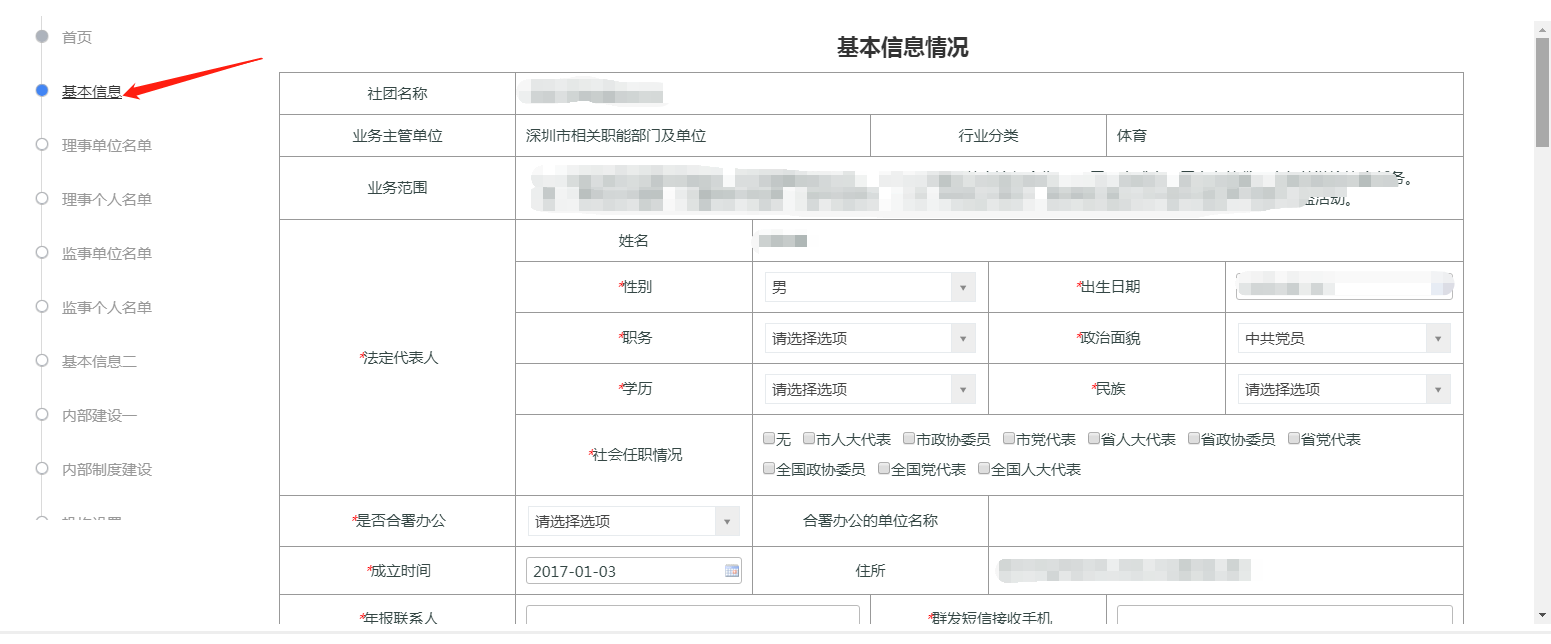The width and height of the screenshot is (1551, 644).
Task: Check the 市人大代表 checkbox
Action: pyautogui.click(x=809, y=439)
